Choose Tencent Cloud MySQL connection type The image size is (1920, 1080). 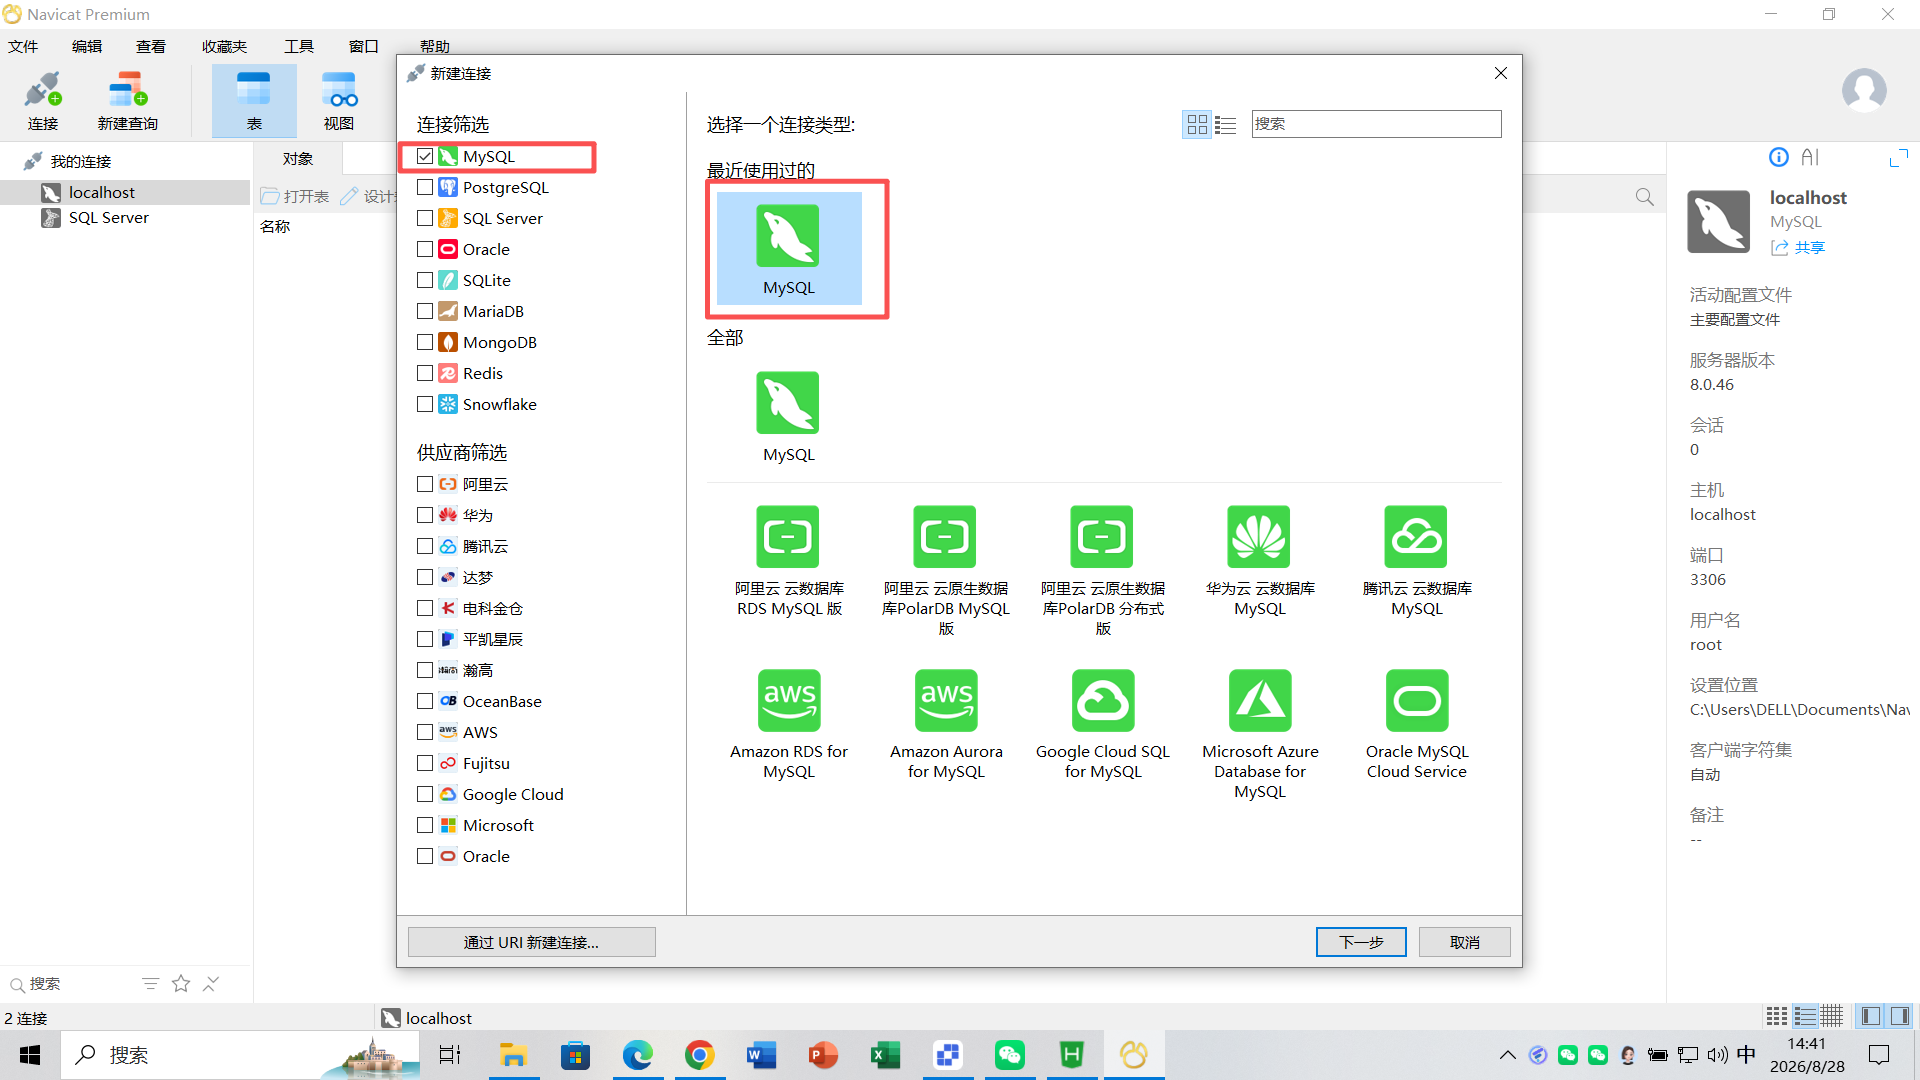pos(1416,561)
